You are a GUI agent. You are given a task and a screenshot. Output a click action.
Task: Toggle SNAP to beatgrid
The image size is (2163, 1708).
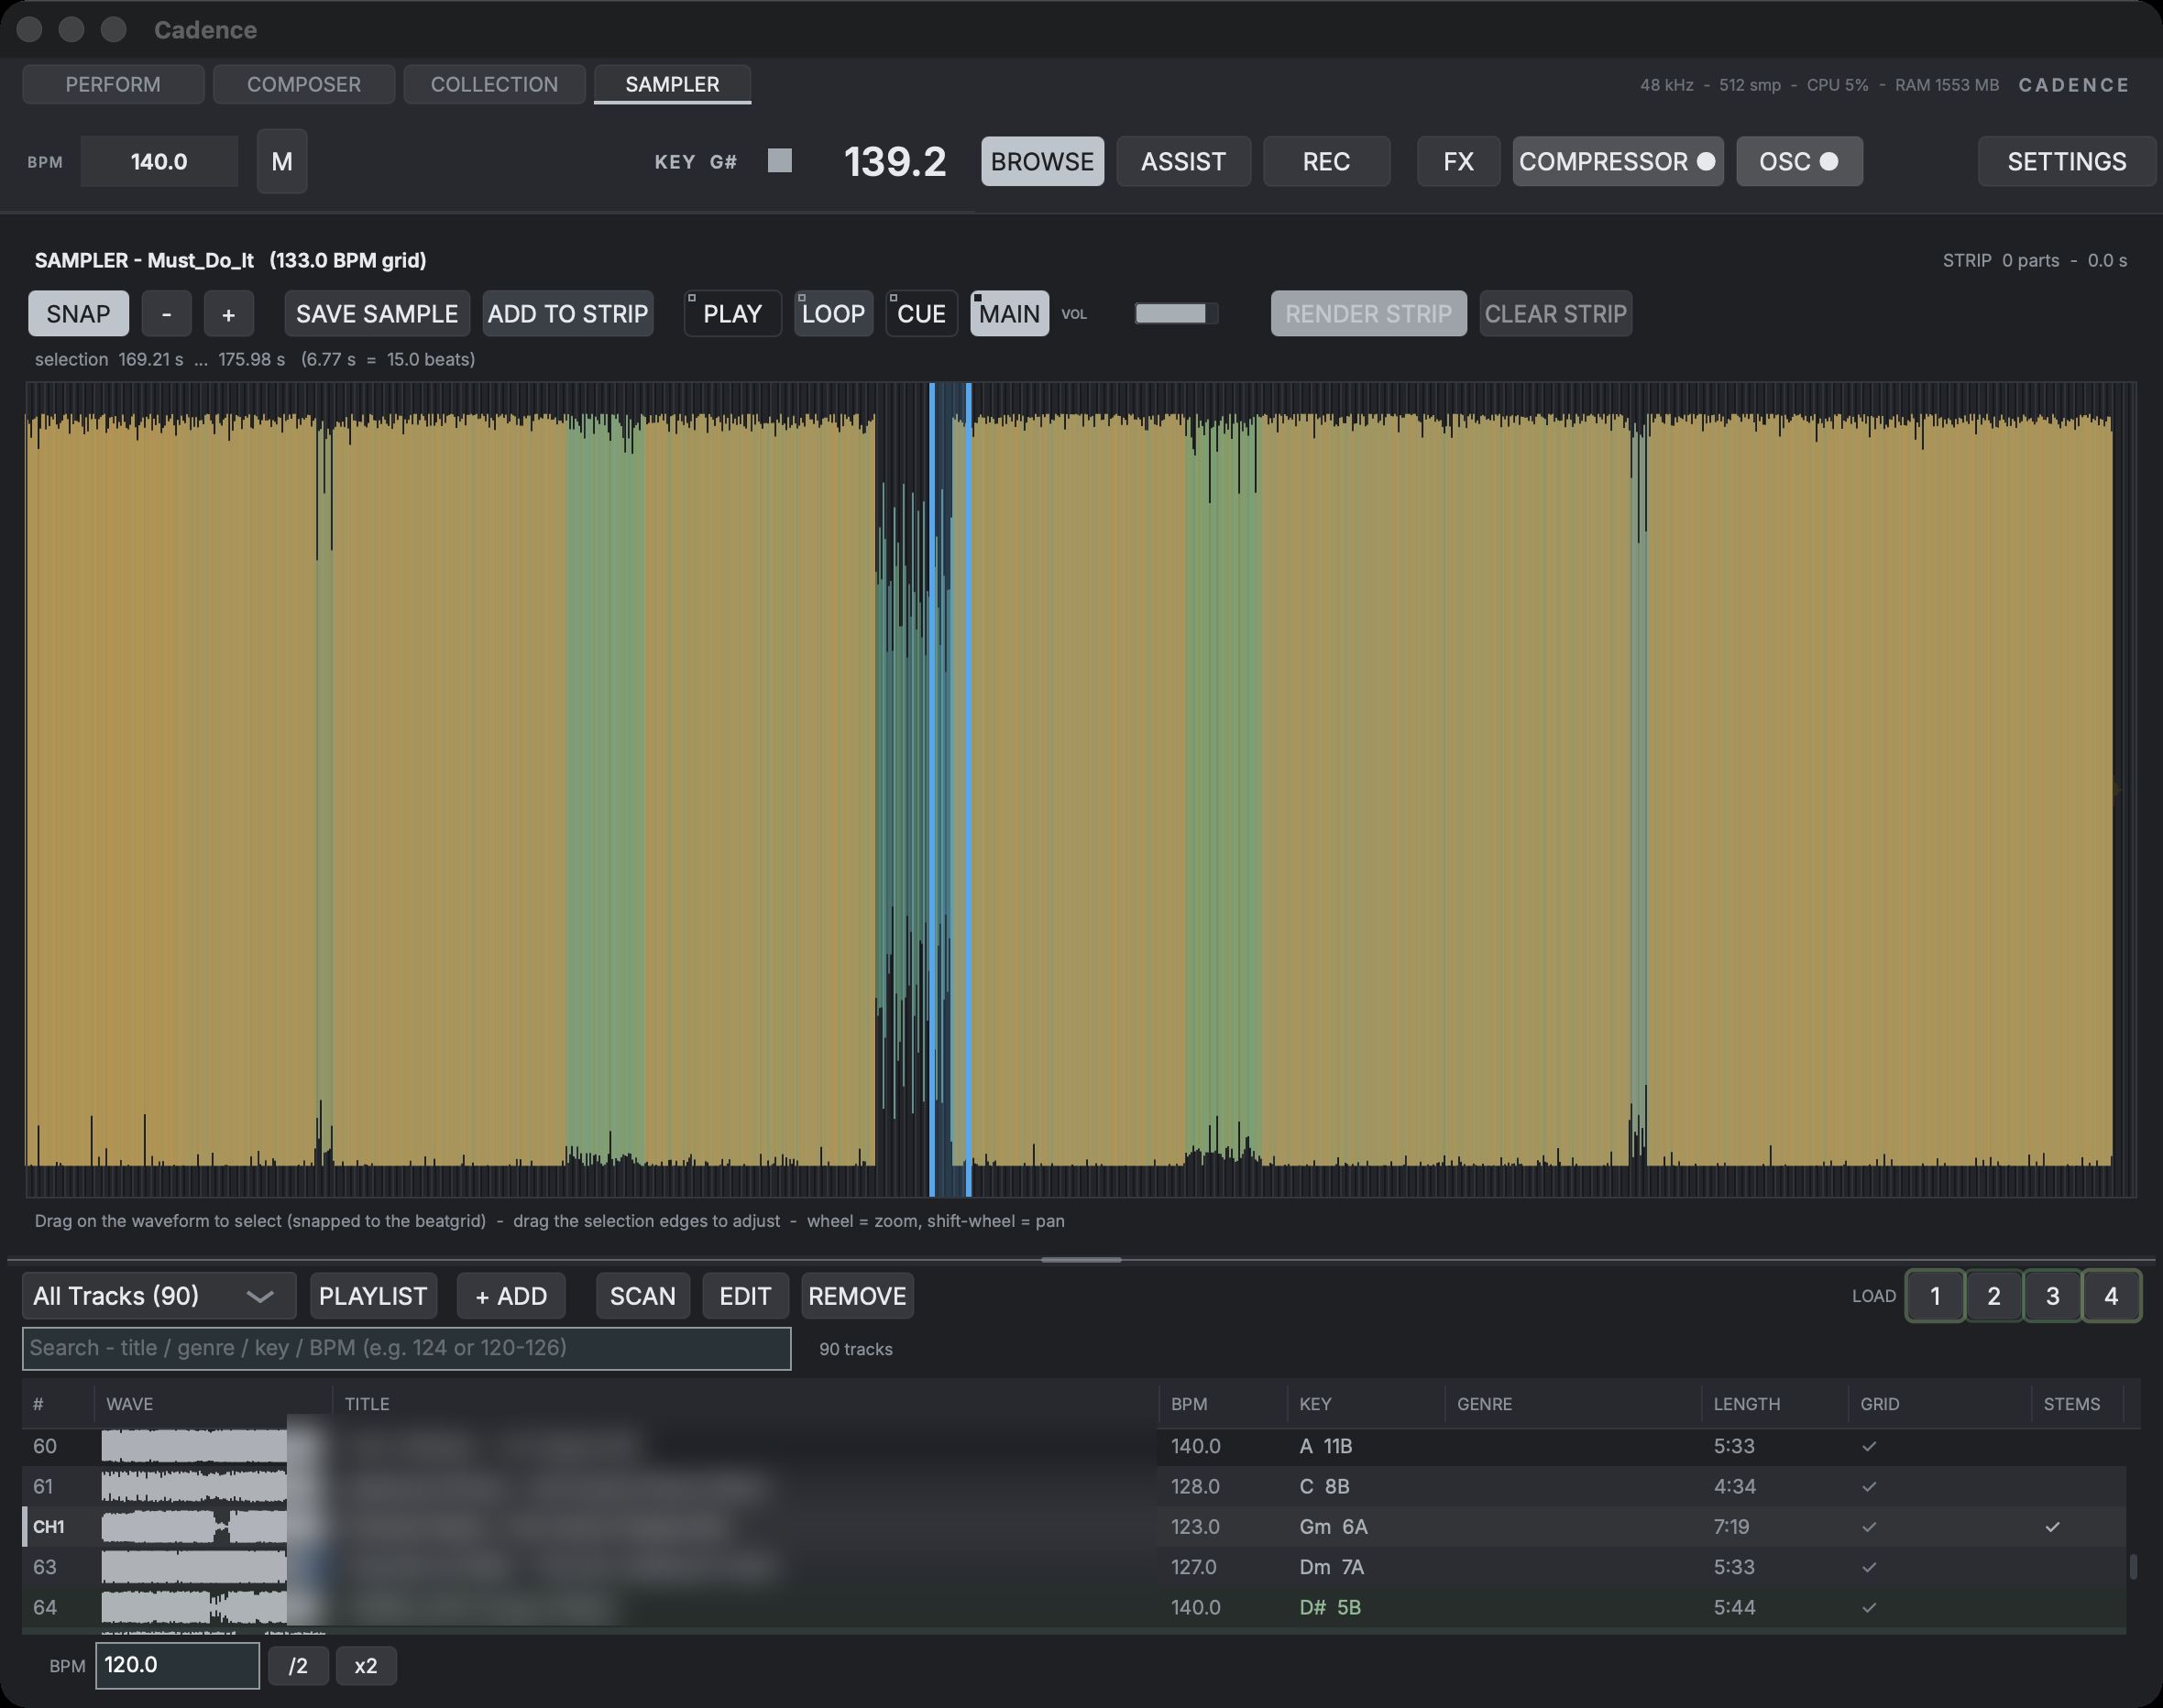78,313
